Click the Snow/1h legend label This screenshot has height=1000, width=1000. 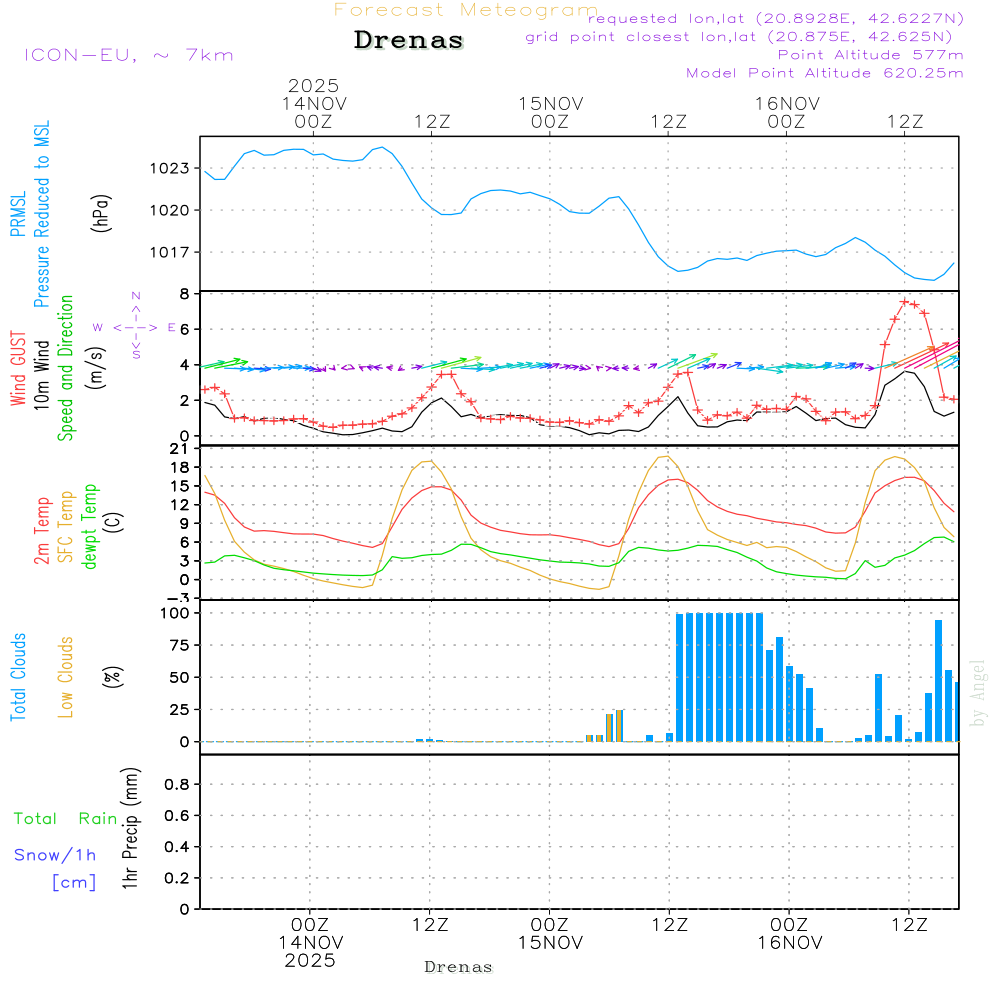(55, 855)
